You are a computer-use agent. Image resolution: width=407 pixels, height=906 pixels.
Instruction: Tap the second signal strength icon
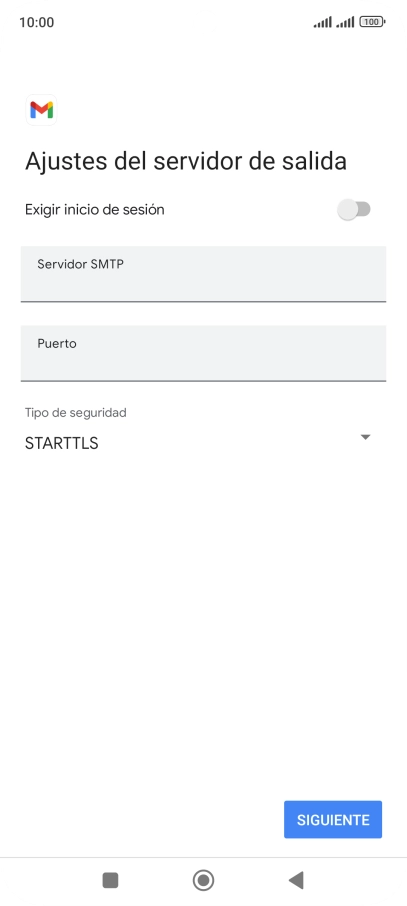[x=345, y=22]
